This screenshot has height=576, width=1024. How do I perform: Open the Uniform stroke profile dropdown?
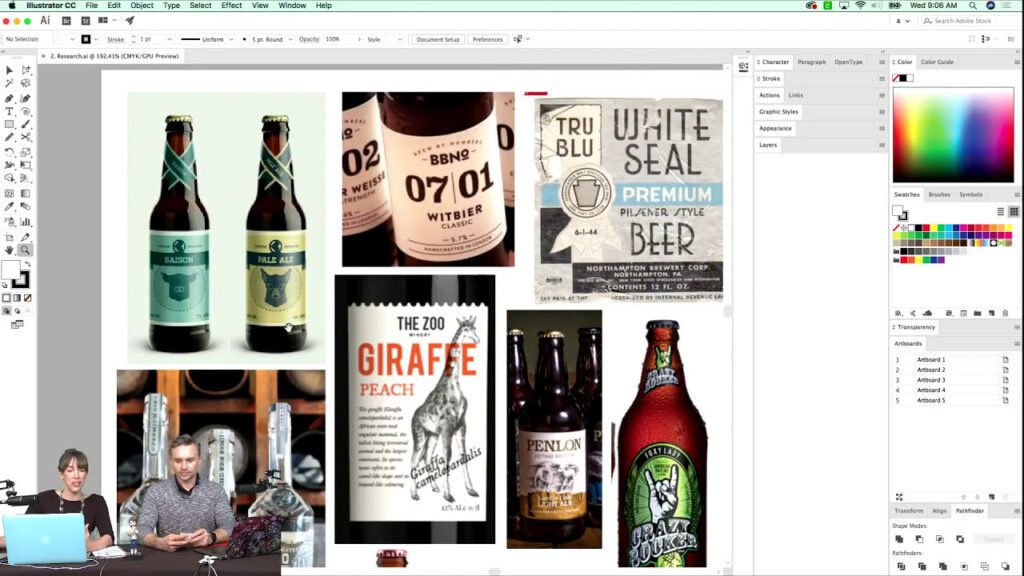pos(231,39)
